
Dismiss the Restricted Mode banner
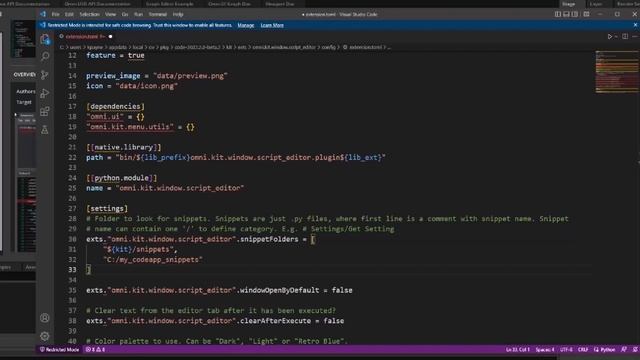pos(635,25)
